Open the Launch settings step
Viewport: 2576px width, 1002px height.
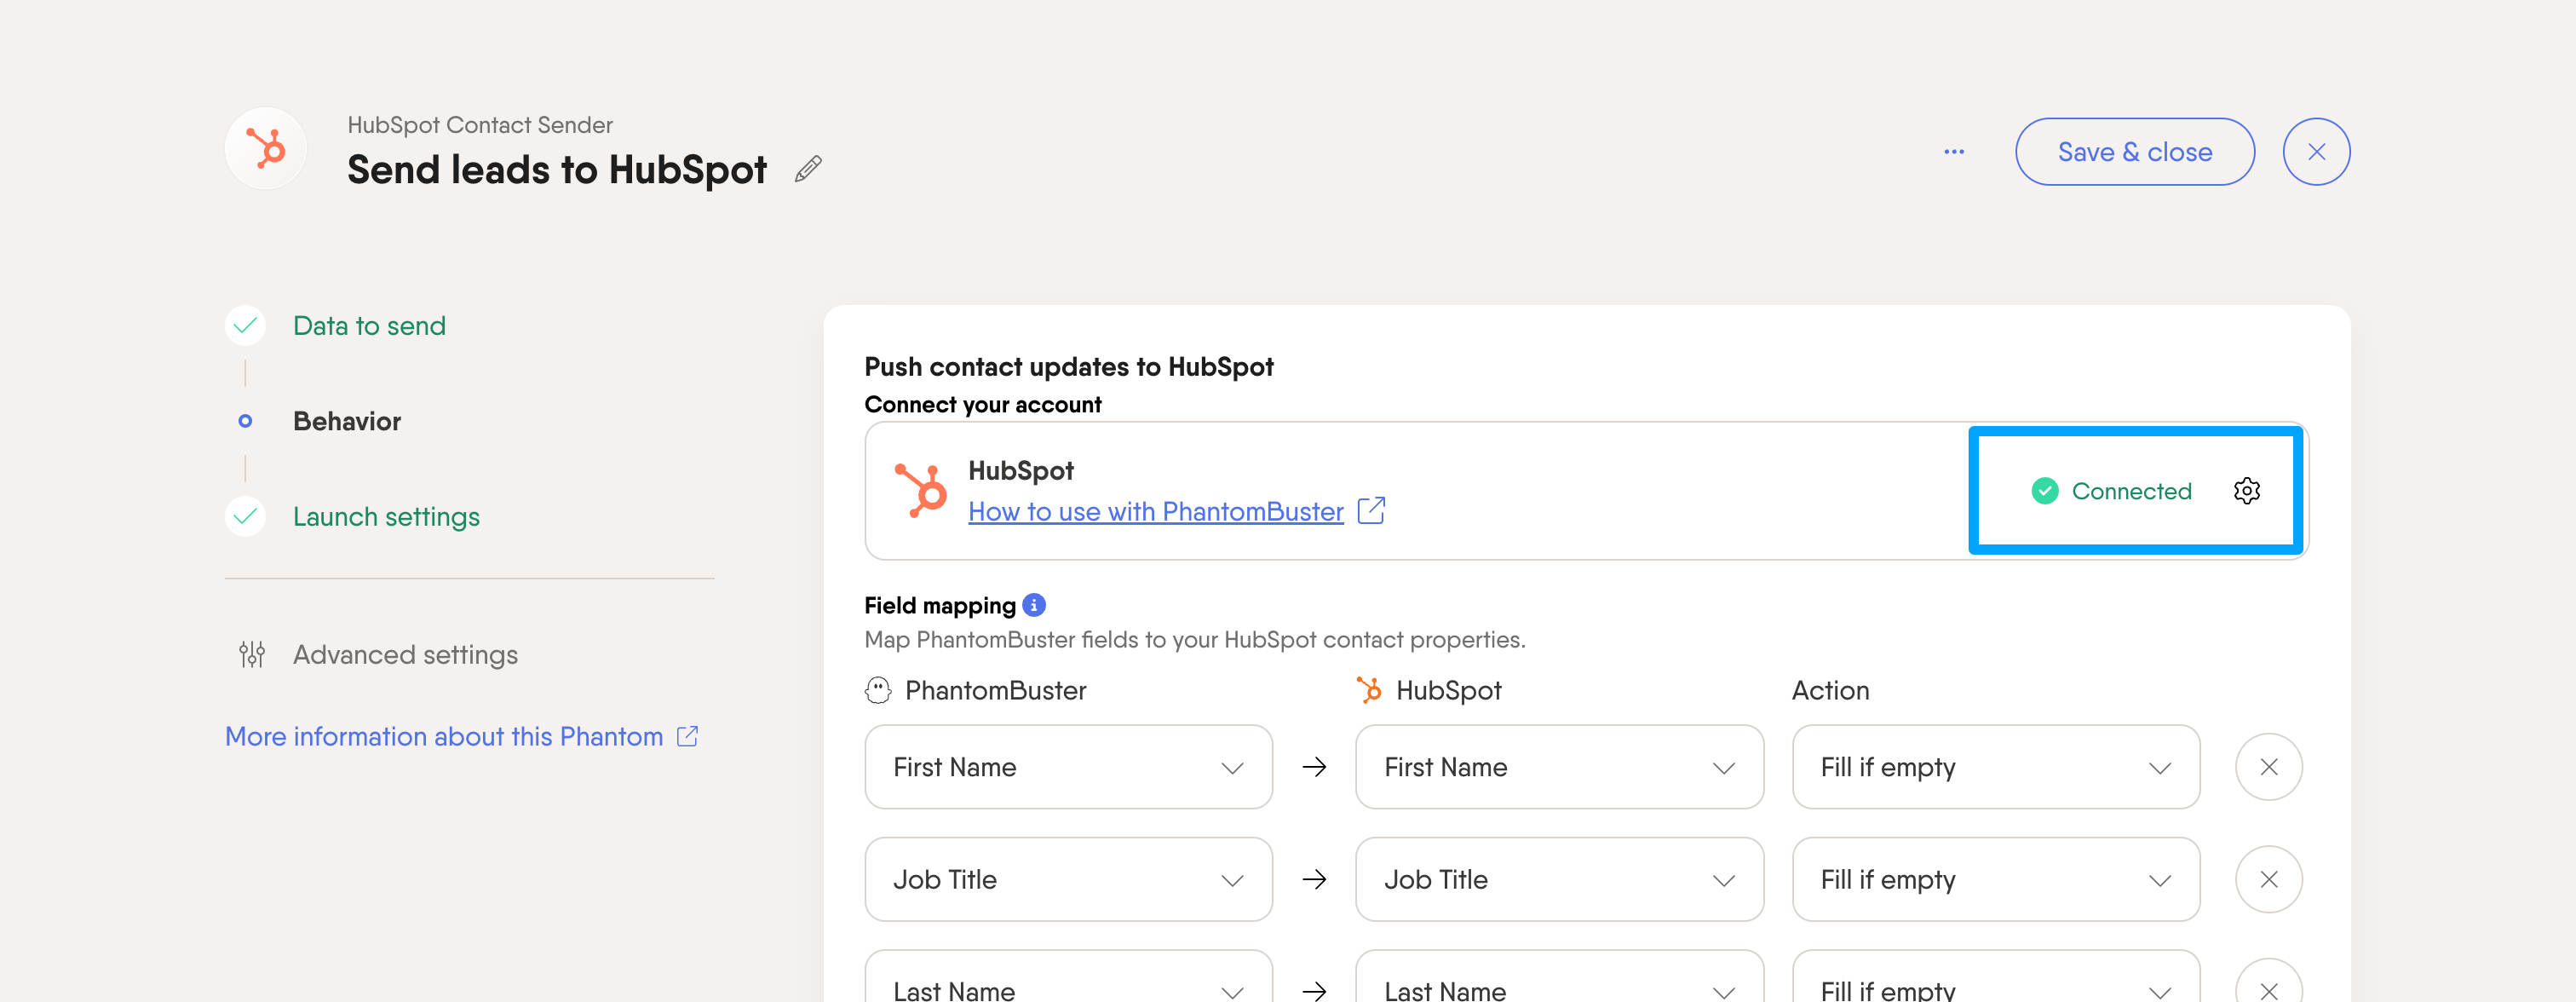coord(386,517)
